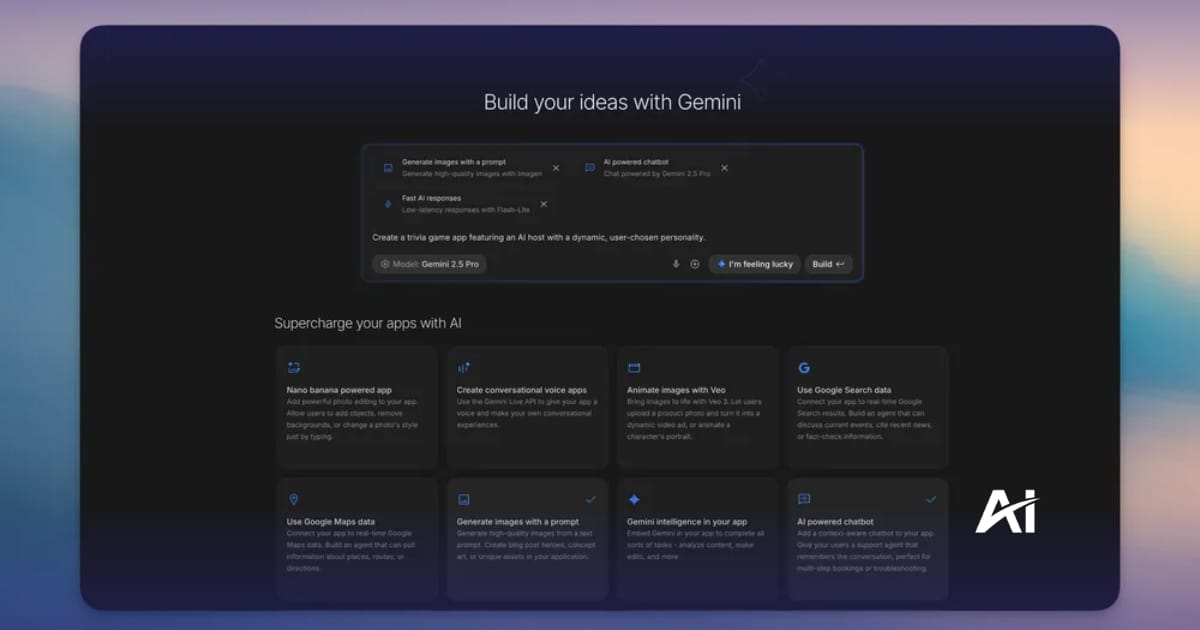Image resolution: width=1200 pixels, height=630 pixels.
Task: Click the video icon on Veo card
Action: (634, 368)
